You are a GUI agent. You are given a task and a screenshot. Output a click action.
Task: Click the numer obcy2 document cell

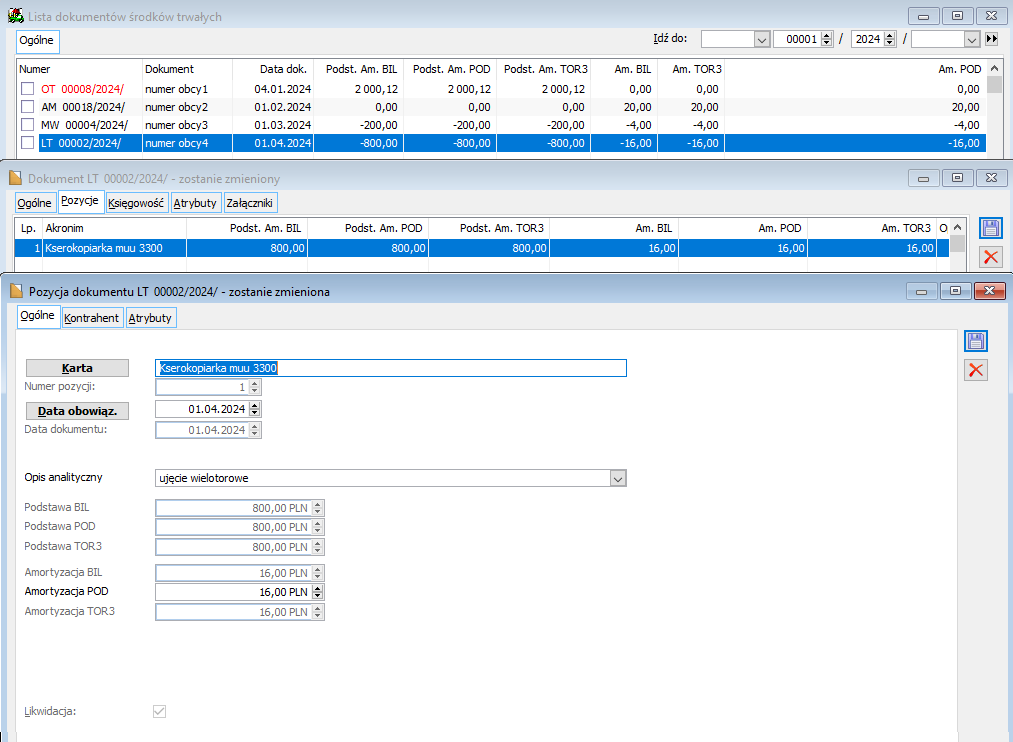[187, 107]
